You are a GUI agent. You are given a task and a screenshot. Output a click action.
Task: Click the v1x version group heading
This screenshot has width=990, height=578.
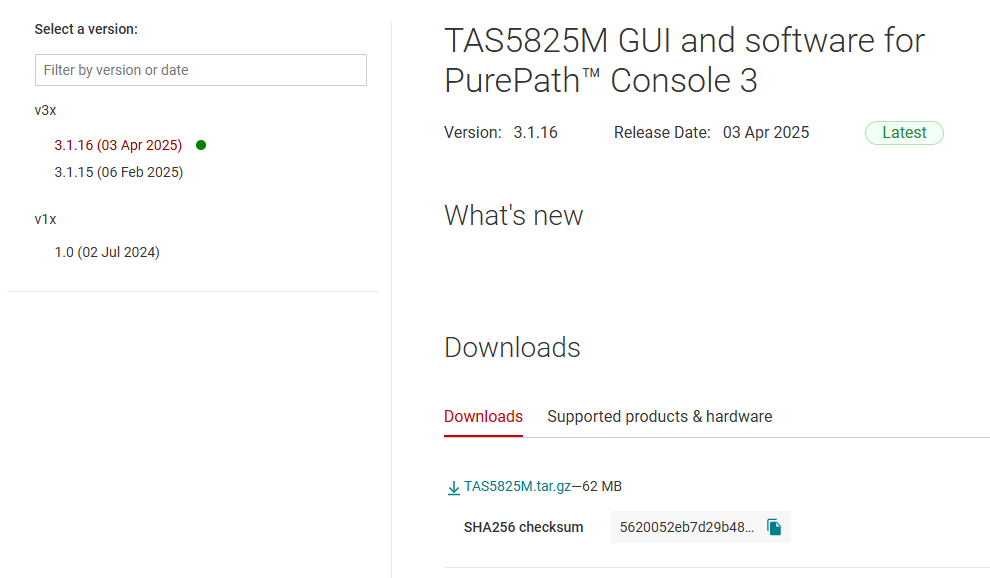45,219
